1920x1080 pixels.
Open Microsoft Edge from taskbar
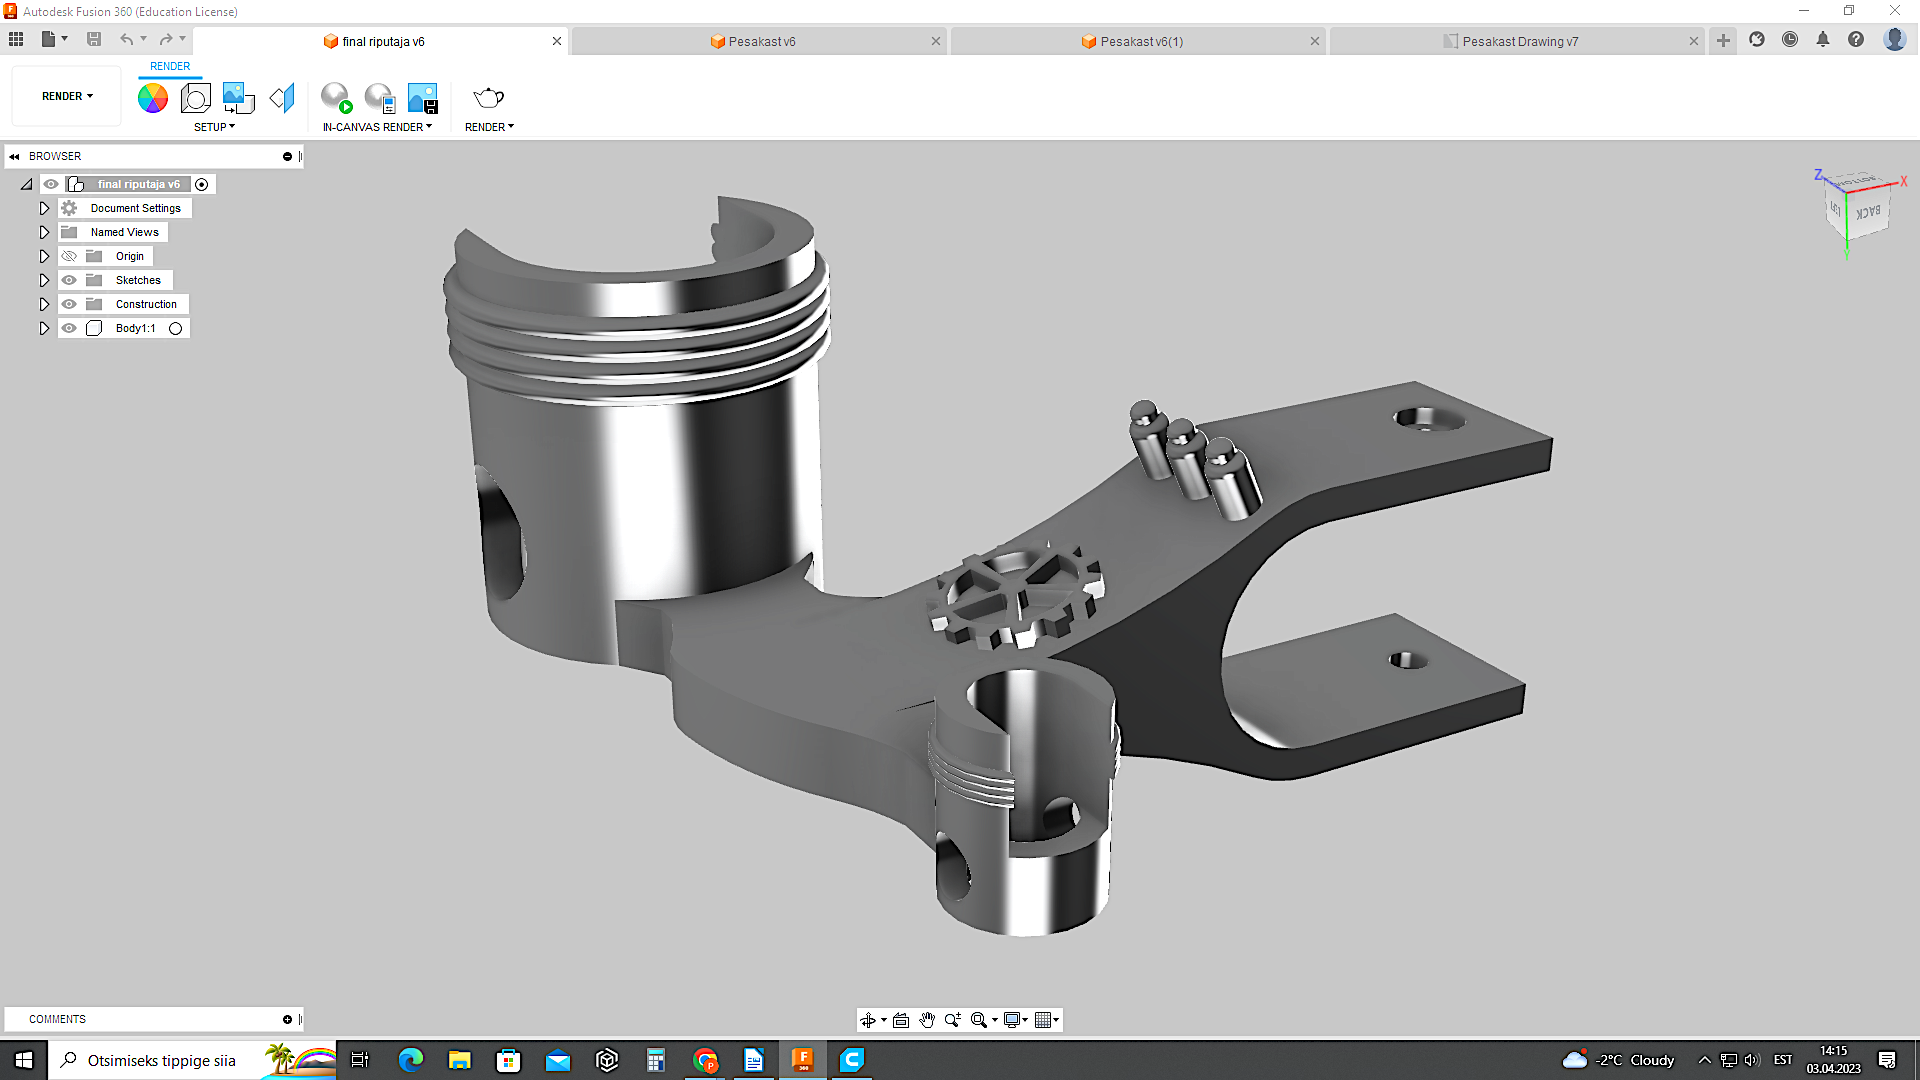[x=411, y=1060]
